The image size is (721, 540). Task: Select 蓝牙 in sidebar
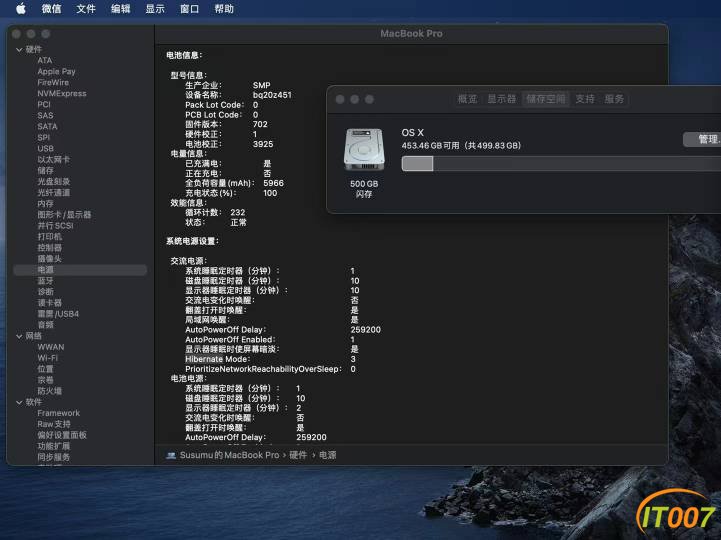point(45,281)
